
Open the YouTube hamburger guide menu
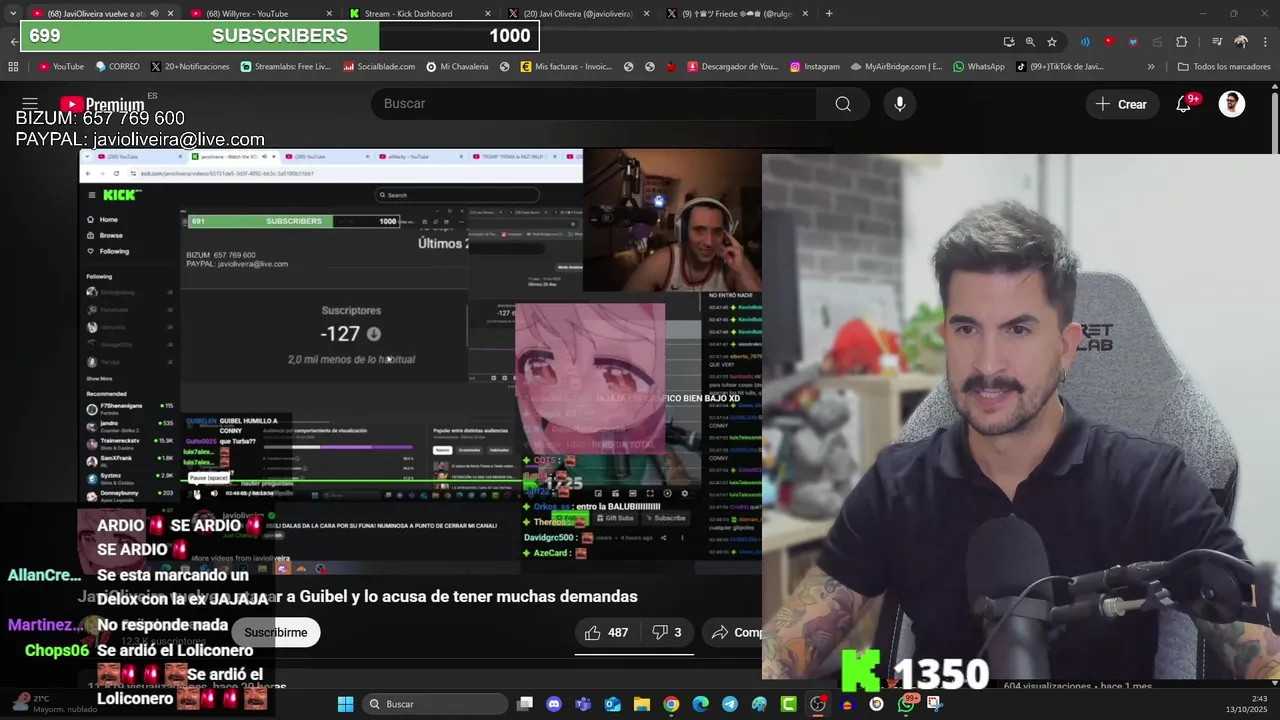click(30, 104)
